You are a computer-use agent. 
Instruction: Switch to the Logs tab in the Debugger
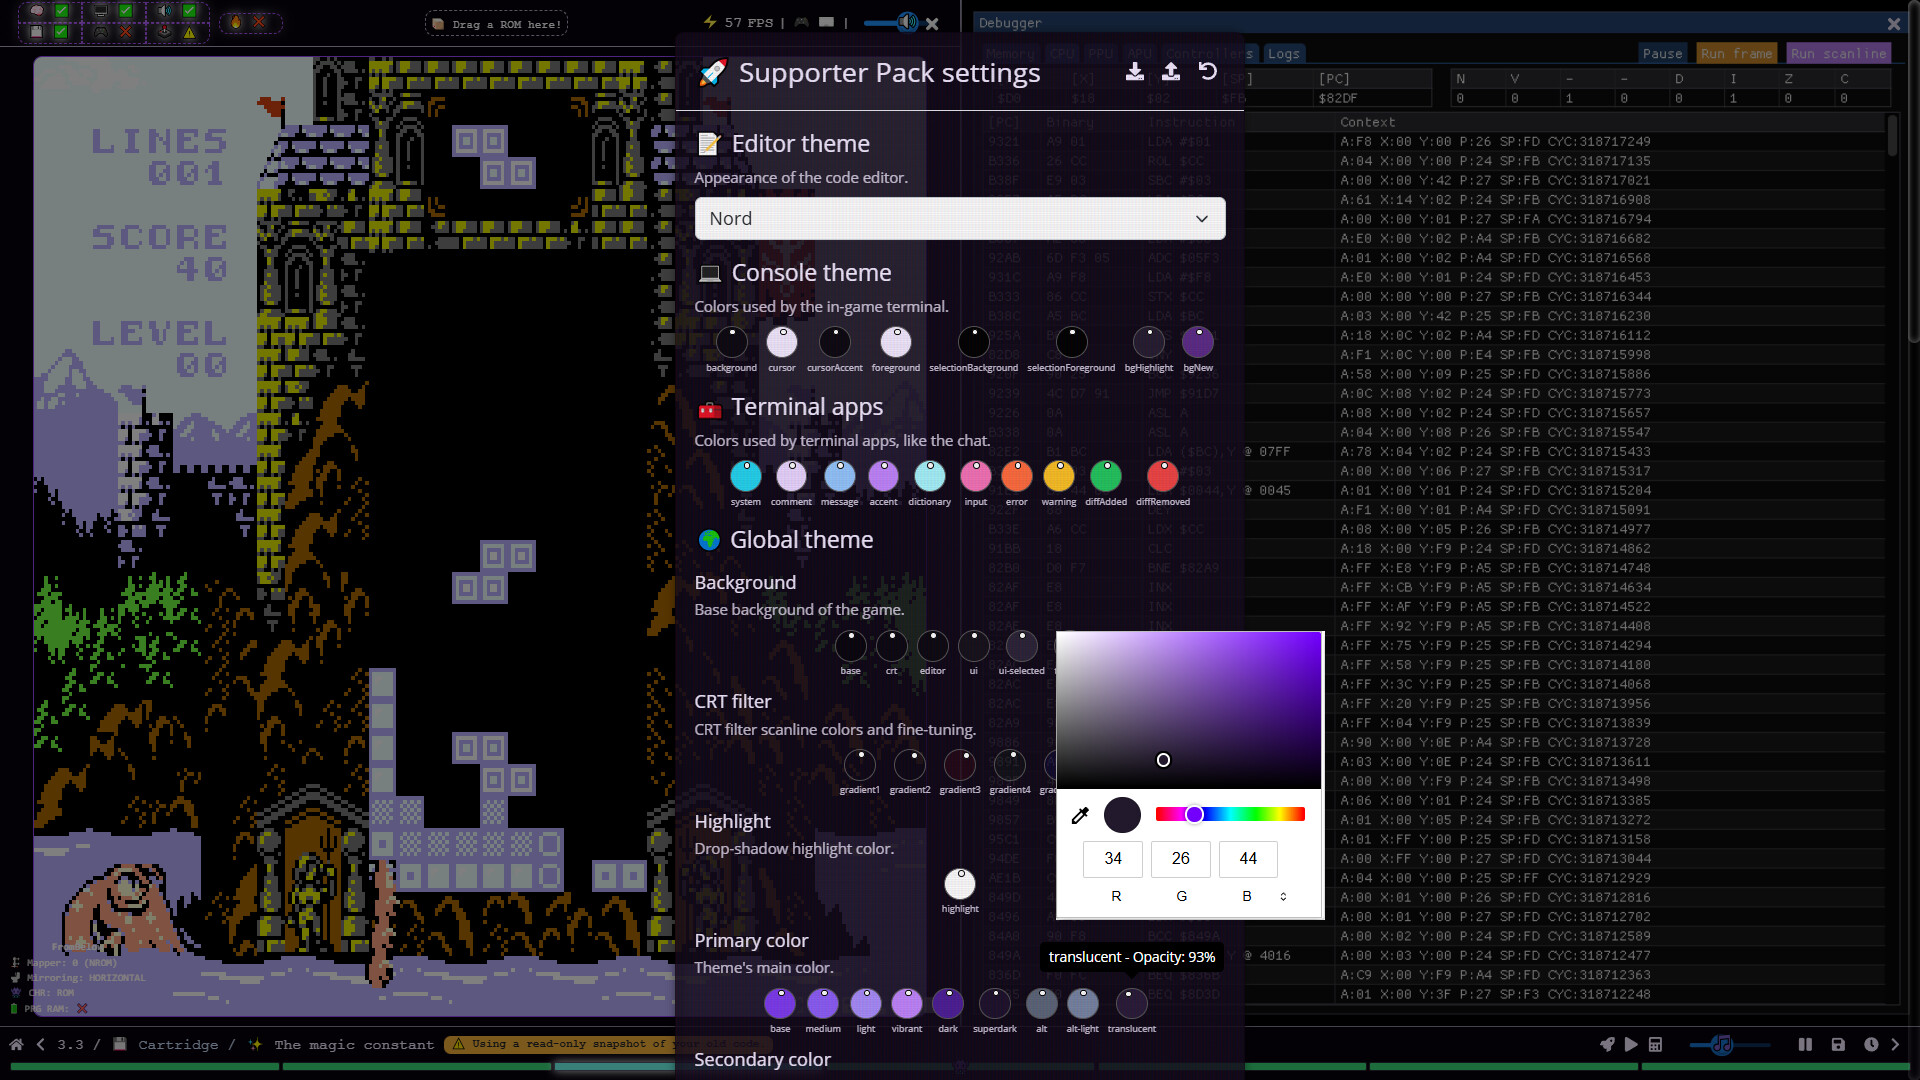pos(1283,53)
